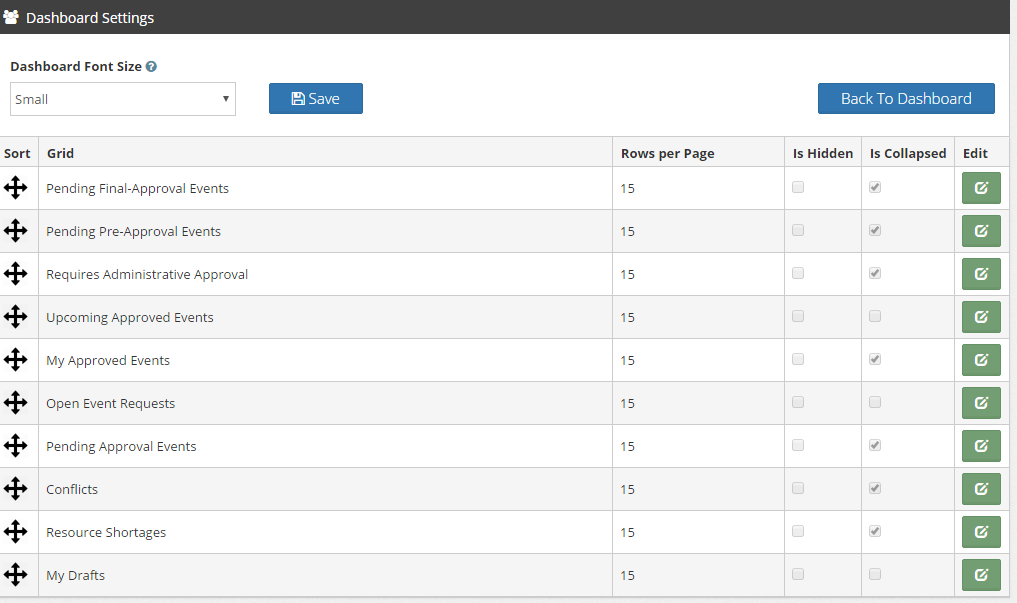Image resolution: width=1017 pixels, height=603 pixels.
Task: Click the Is Collapsed column header
Action: point(907,154)
